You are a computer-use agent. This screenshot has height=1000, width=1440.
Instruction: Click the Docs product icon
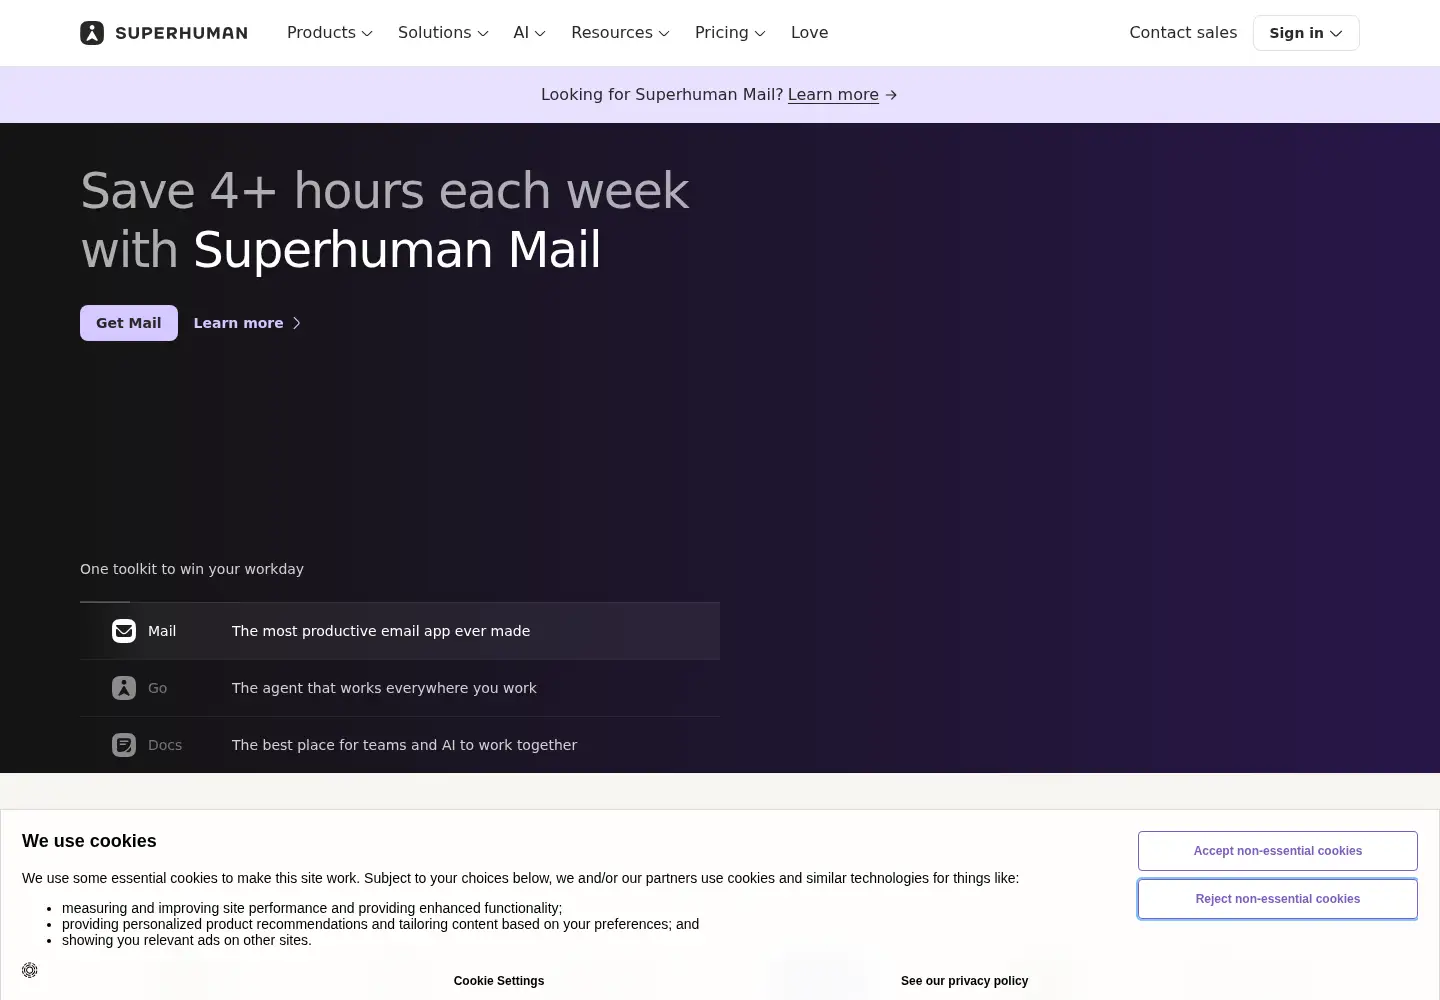point(124,745)
